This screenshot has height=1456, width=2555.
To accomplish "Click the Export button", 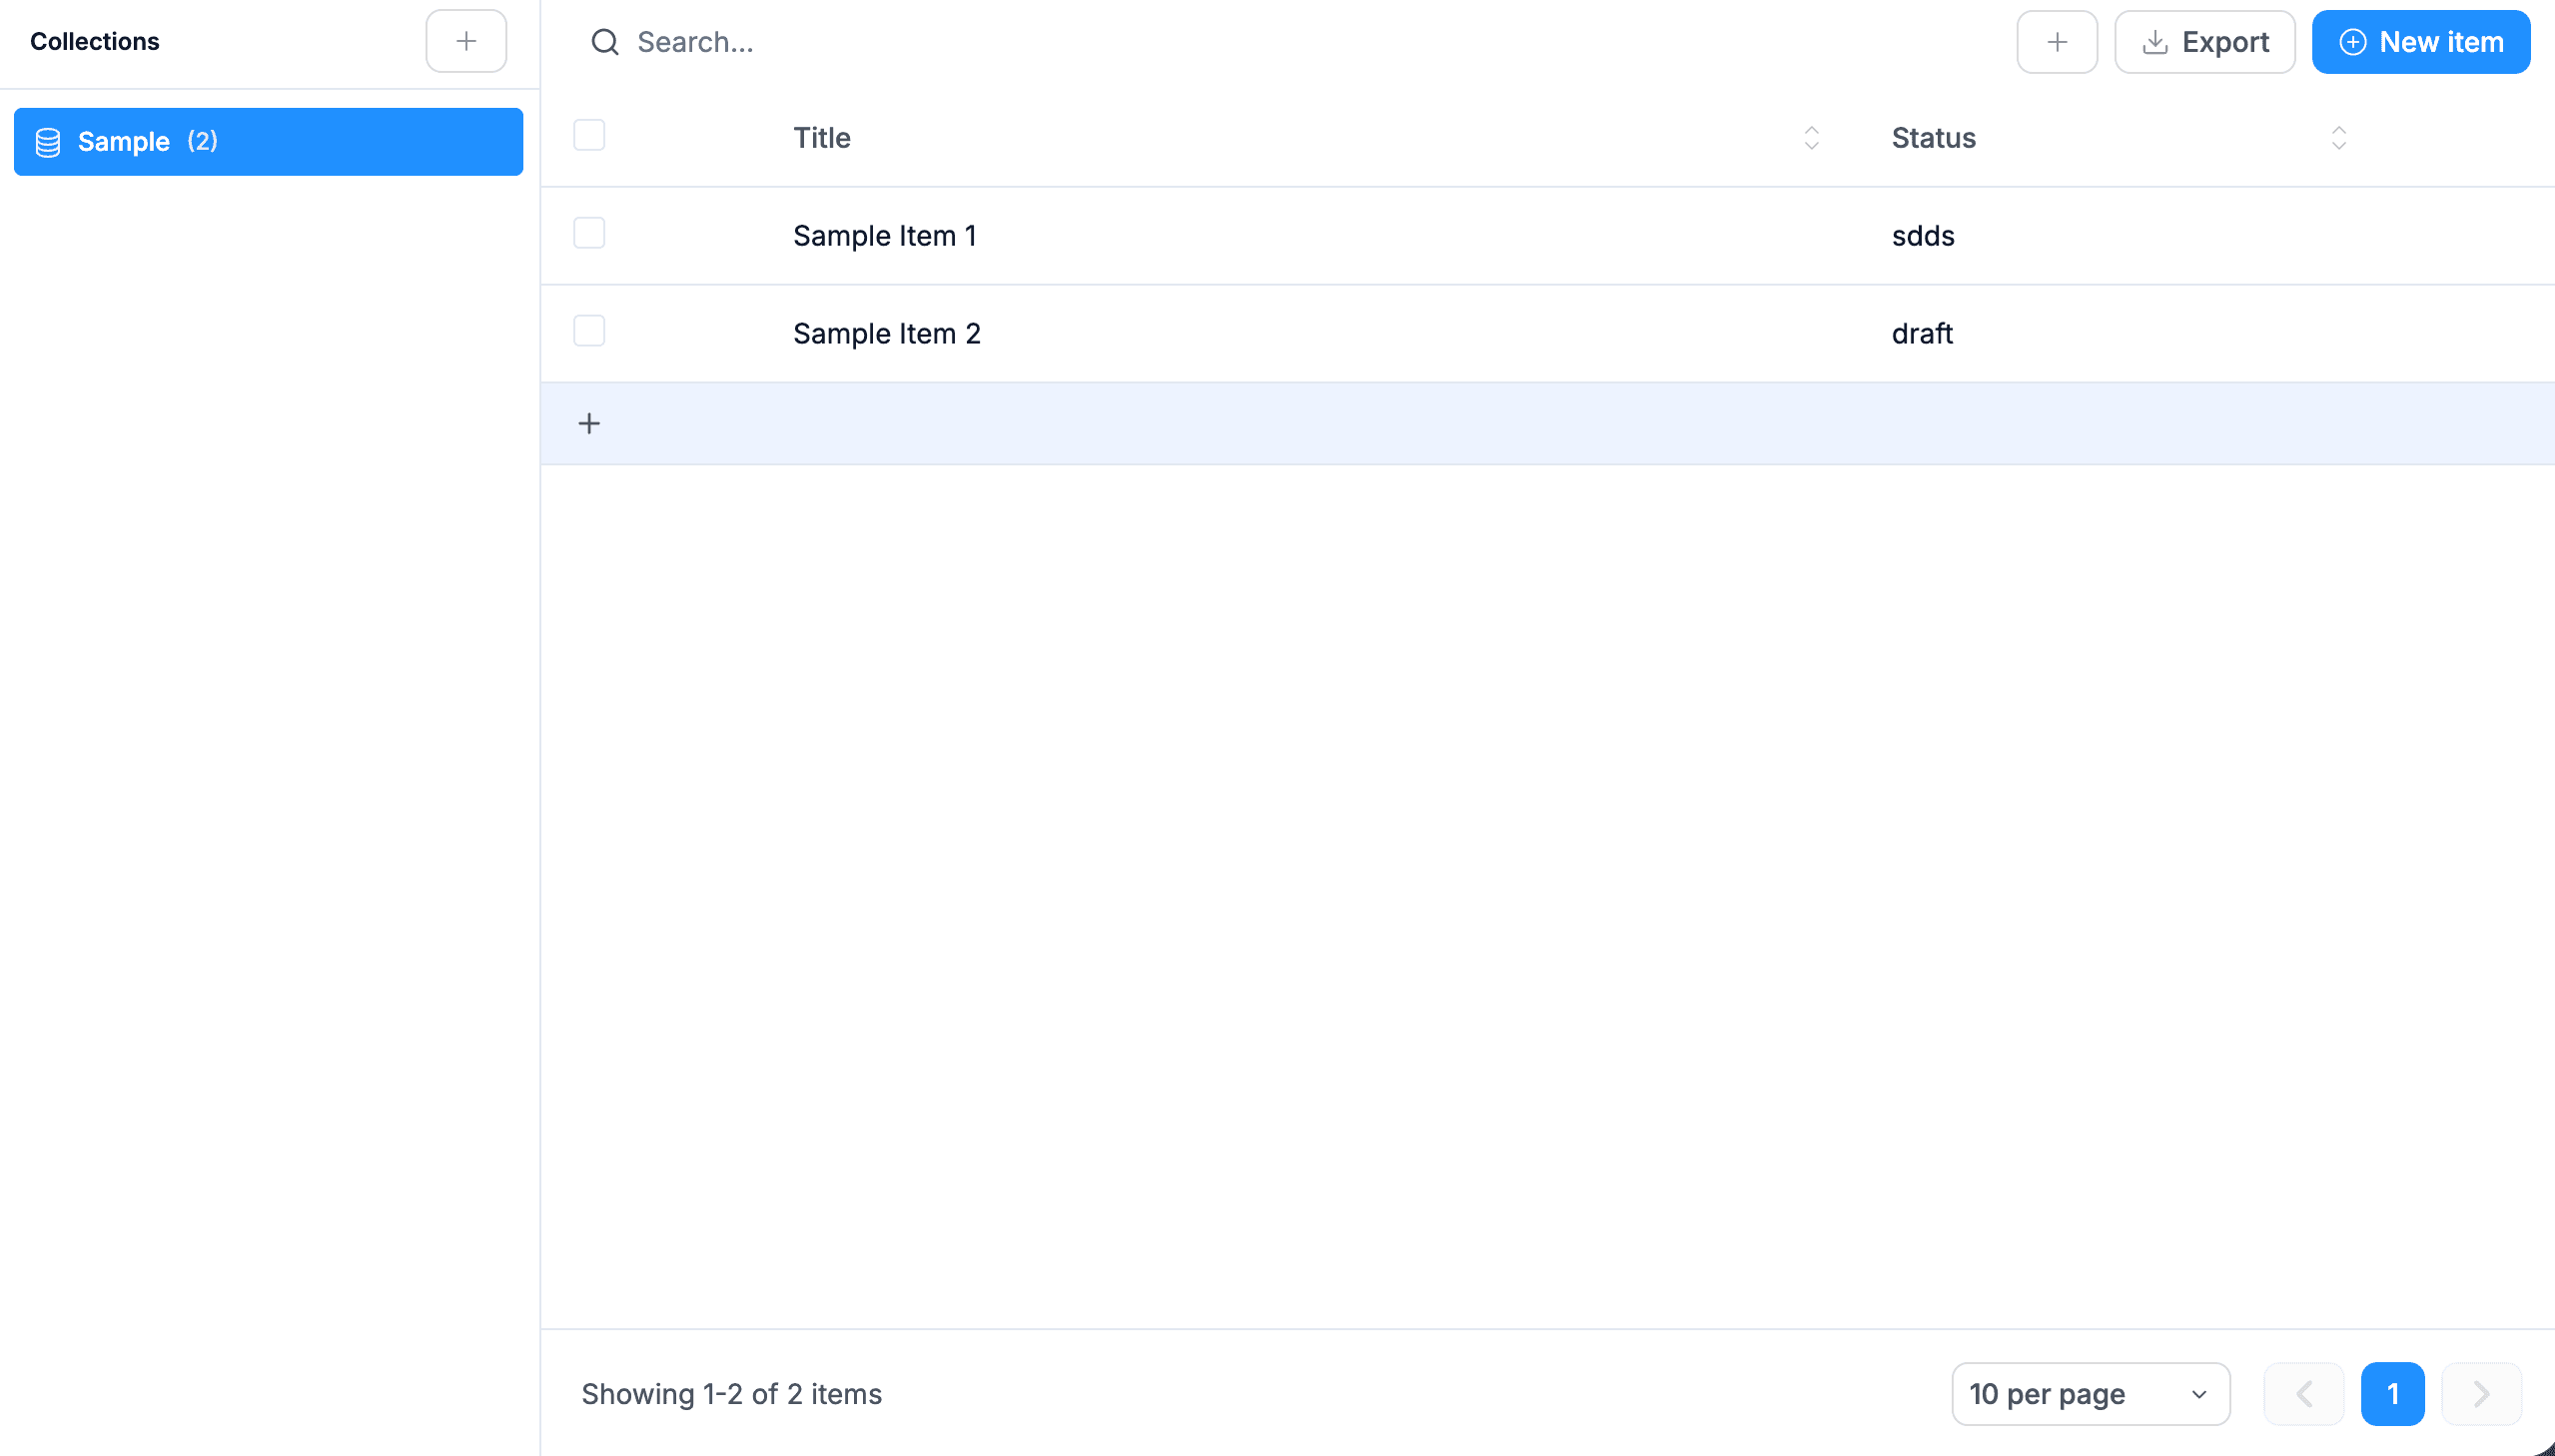I will point(2204,41).
